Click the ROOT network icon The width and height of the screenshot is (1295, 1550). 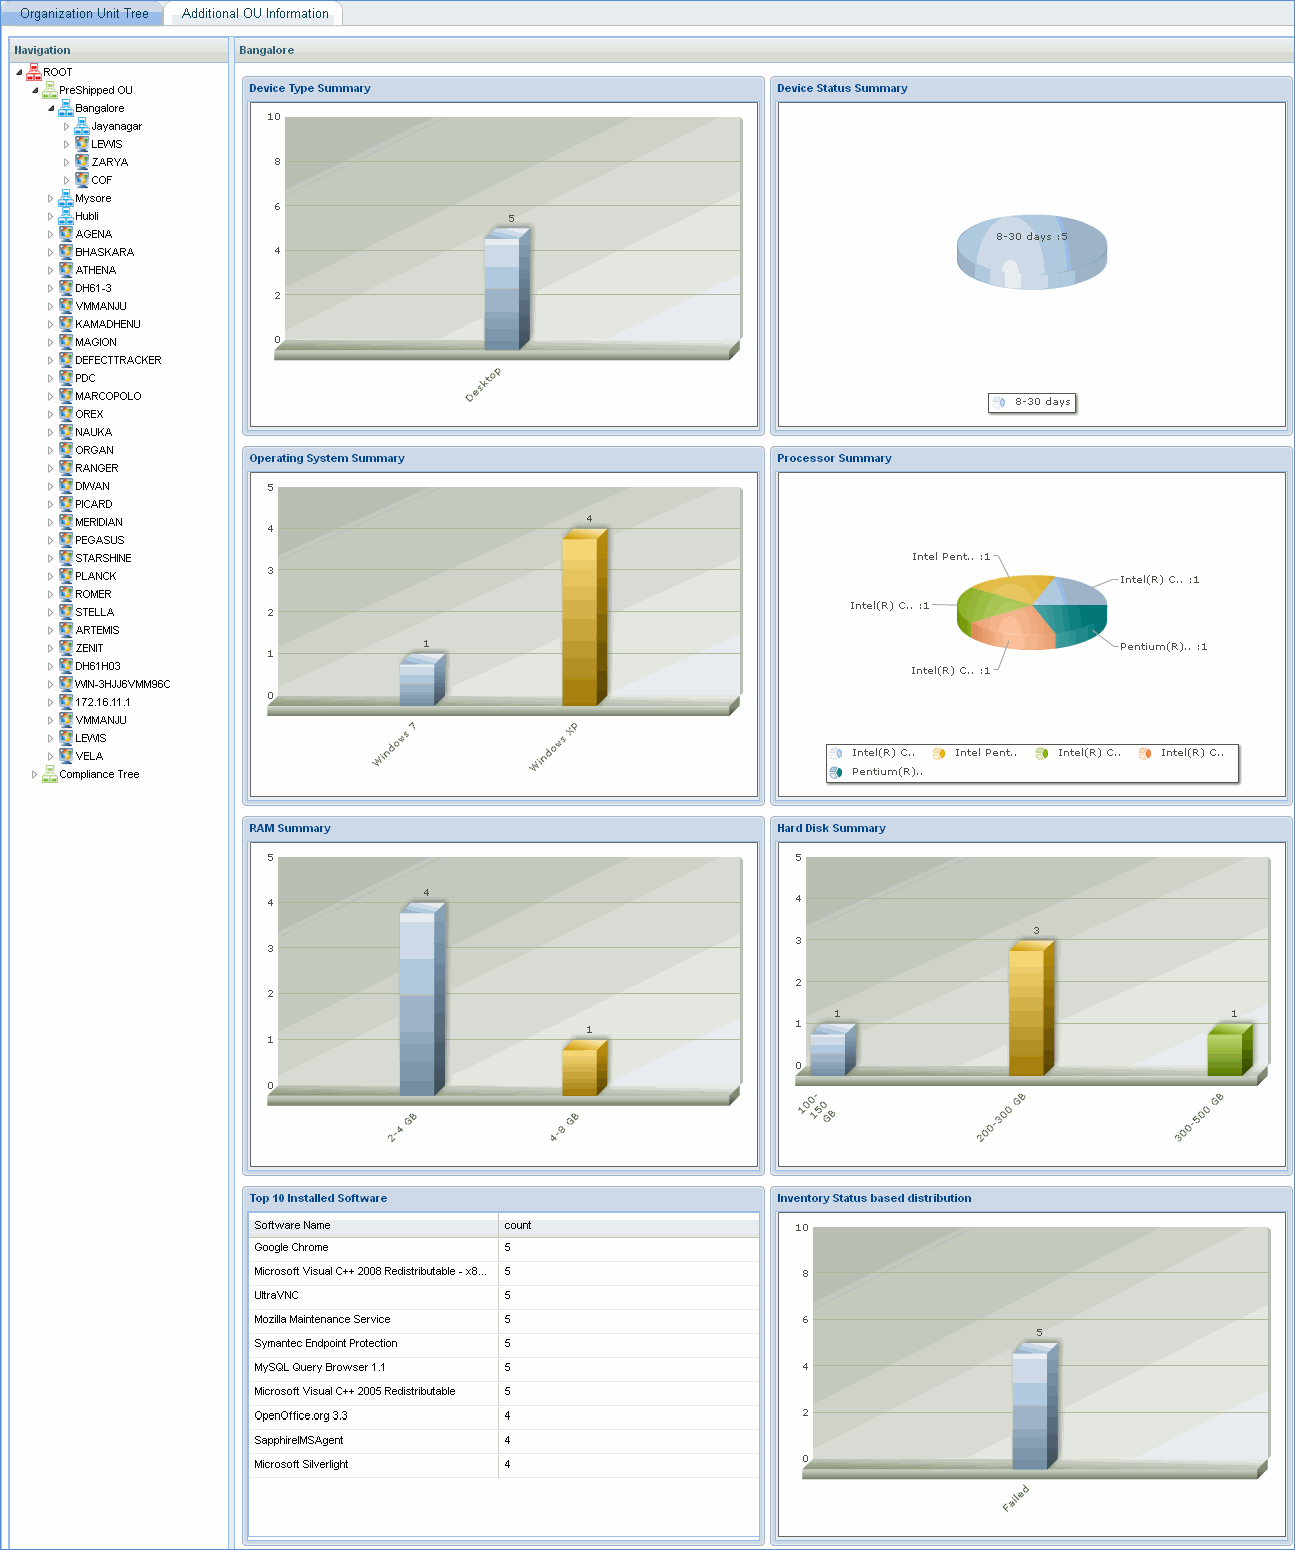click(34, 72)
